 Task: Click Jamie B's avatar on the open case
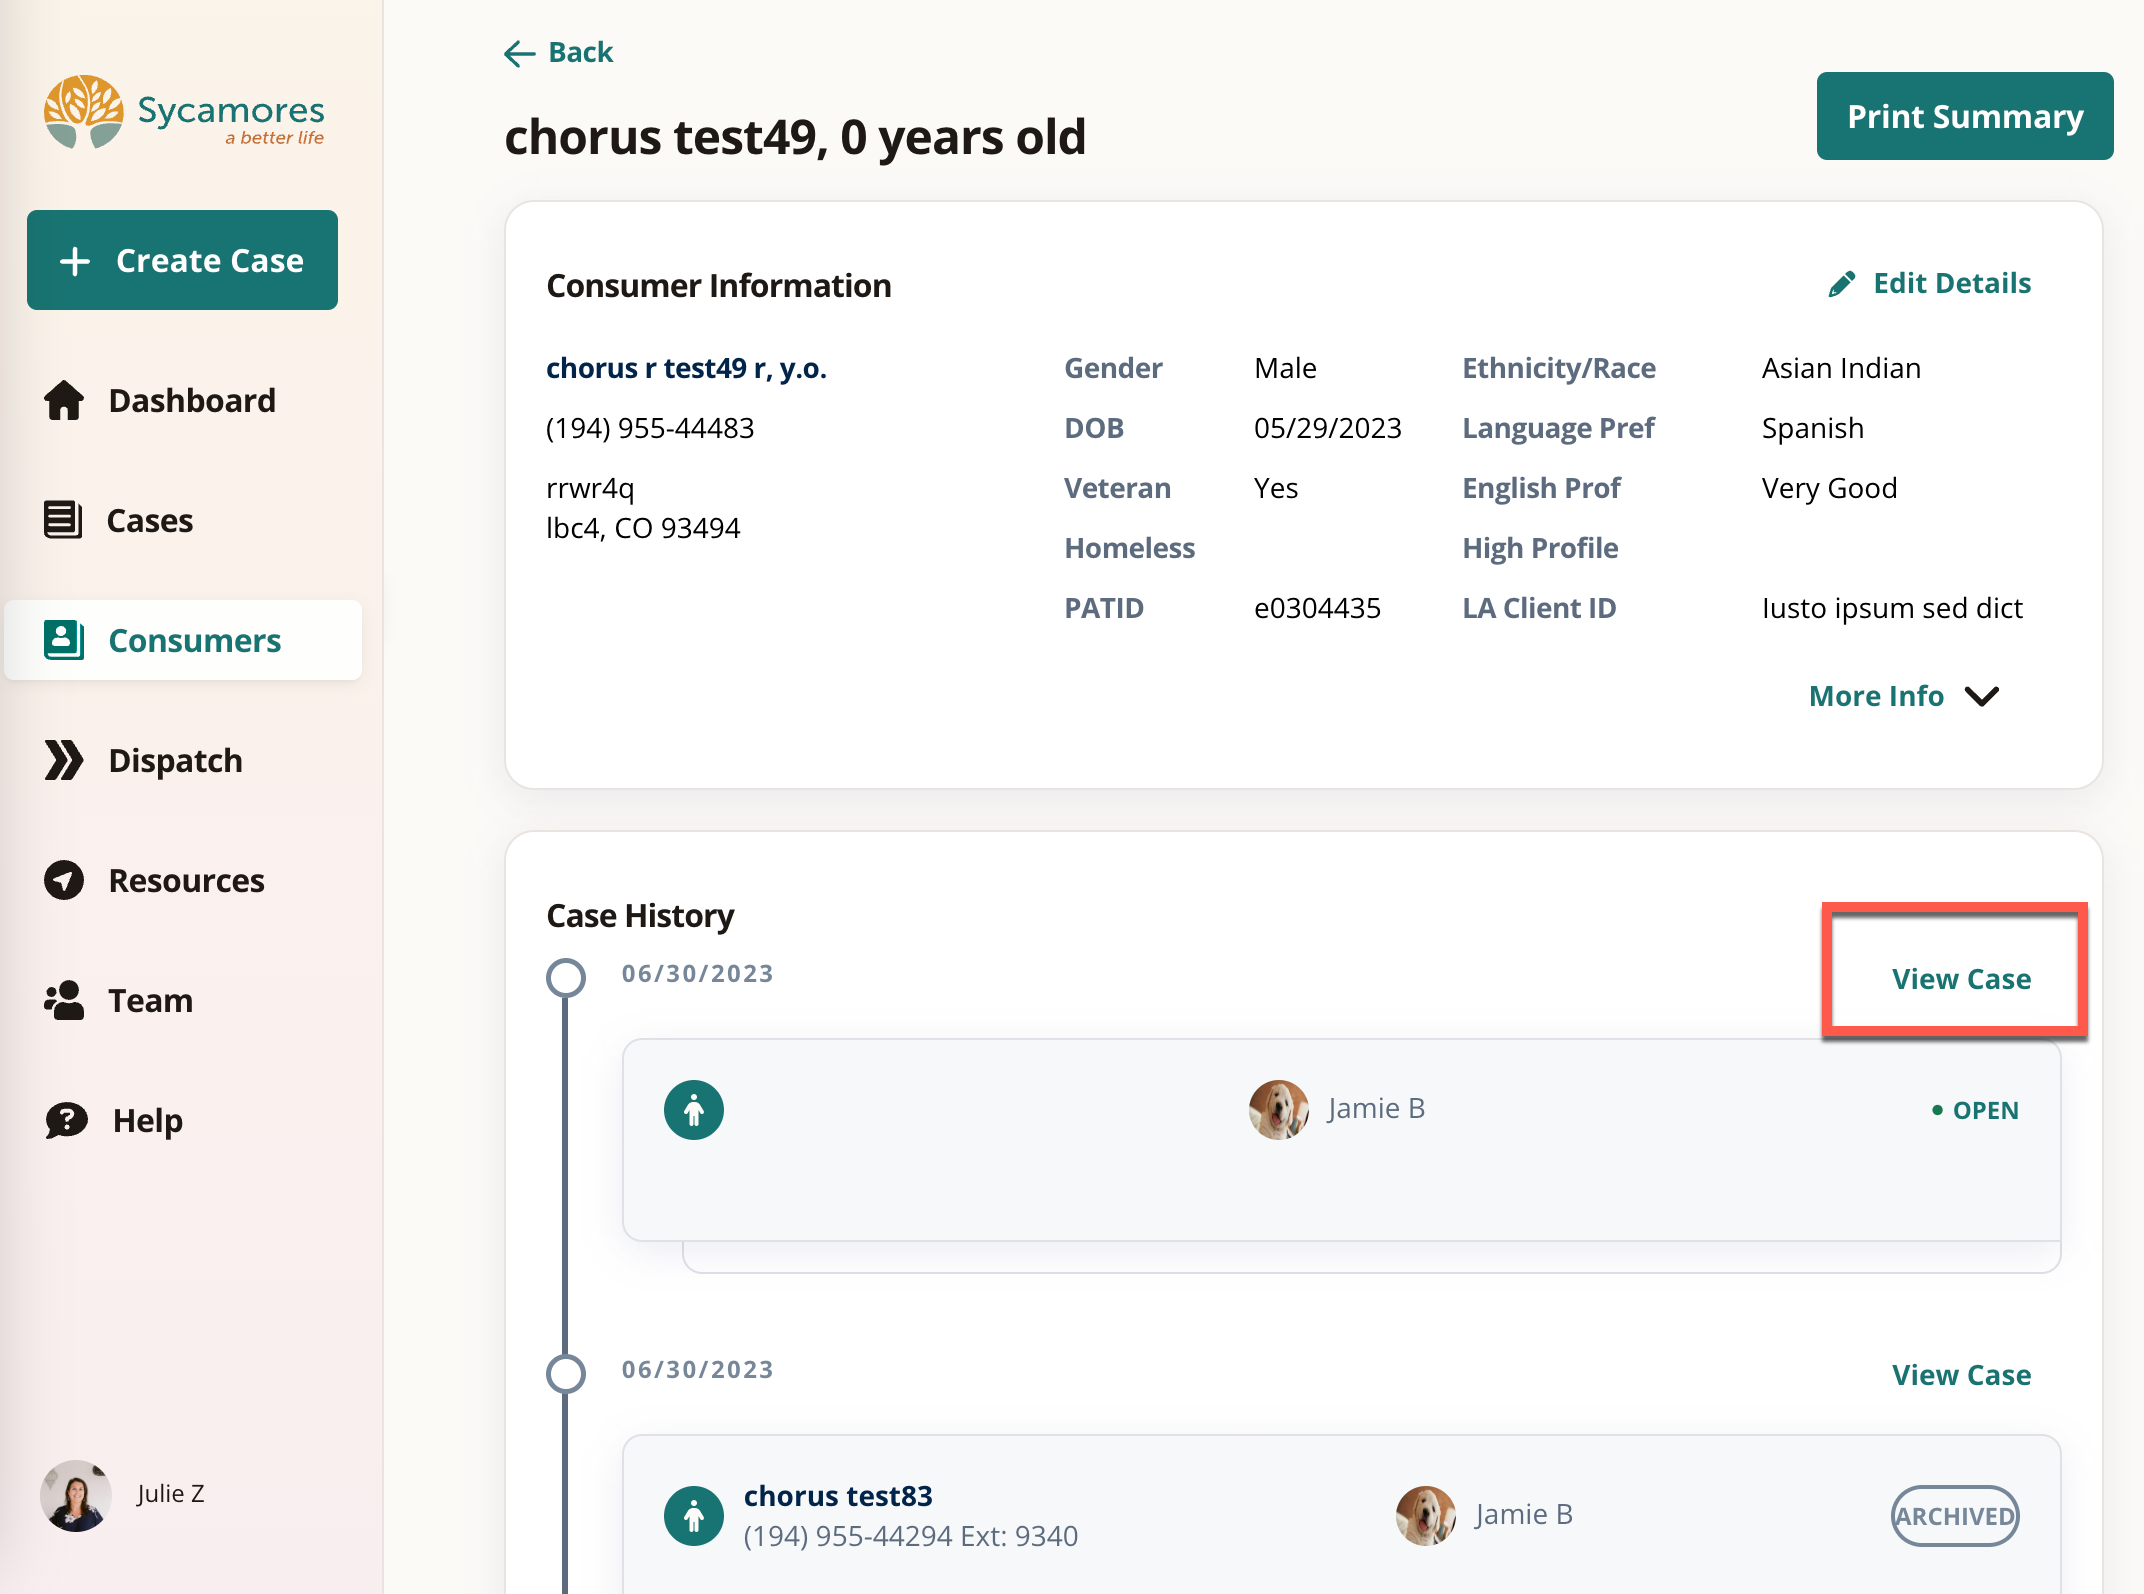(1279, 1110)
